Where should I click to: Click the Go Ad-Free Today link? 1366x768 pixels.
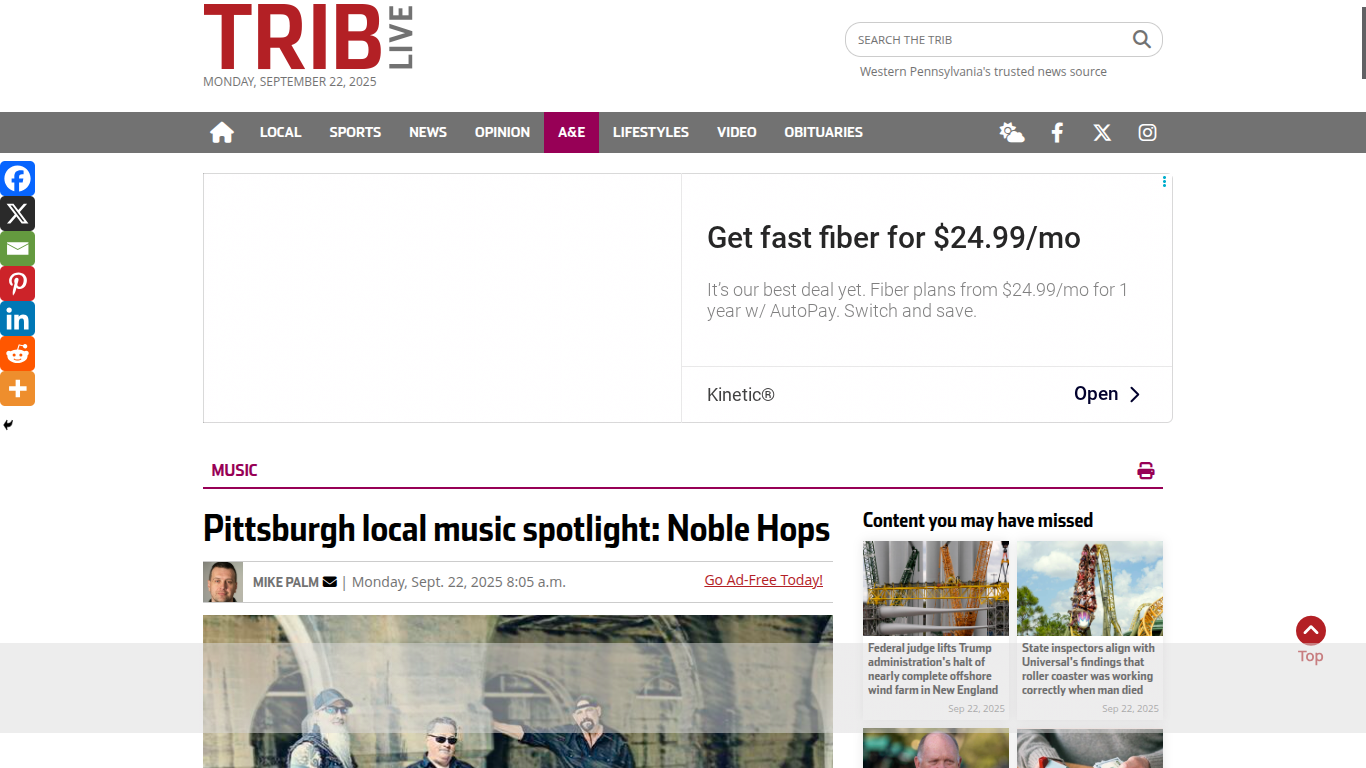[764, 580]
